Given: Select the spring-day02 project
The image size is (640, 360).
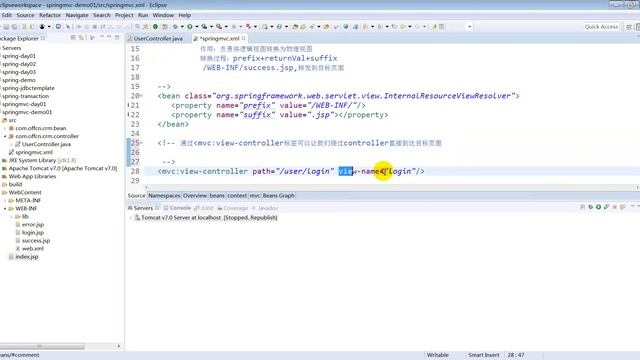Looking at the screenshot, I should tap(19, 64).
